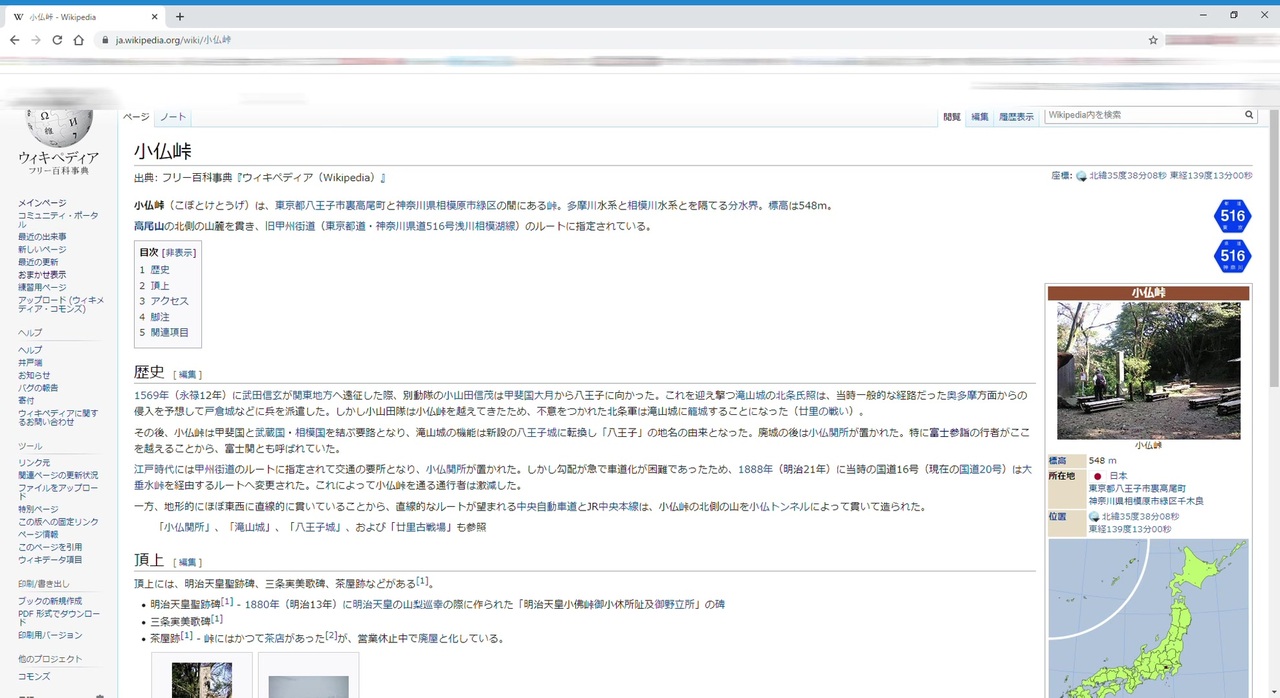Viewport: 1280px width, 698px height.
Task: Open 印刷用バージョン link
Action: (50, 635)
